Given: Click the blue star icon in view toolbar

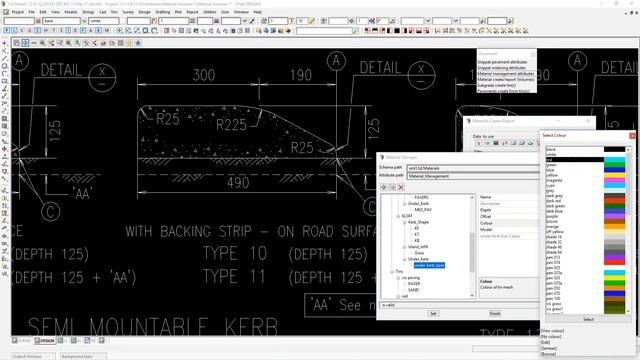Looking at the screenshot, I should (x=138, y=43).
